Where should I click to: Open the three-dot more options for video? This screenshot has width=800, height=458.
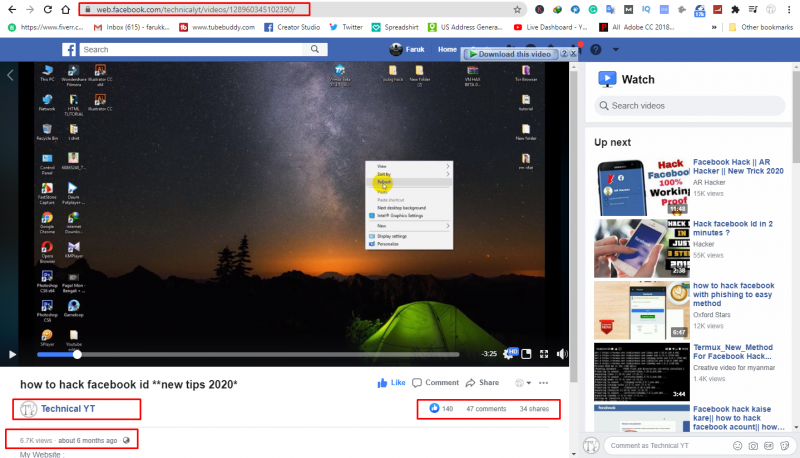coord(543,383)
